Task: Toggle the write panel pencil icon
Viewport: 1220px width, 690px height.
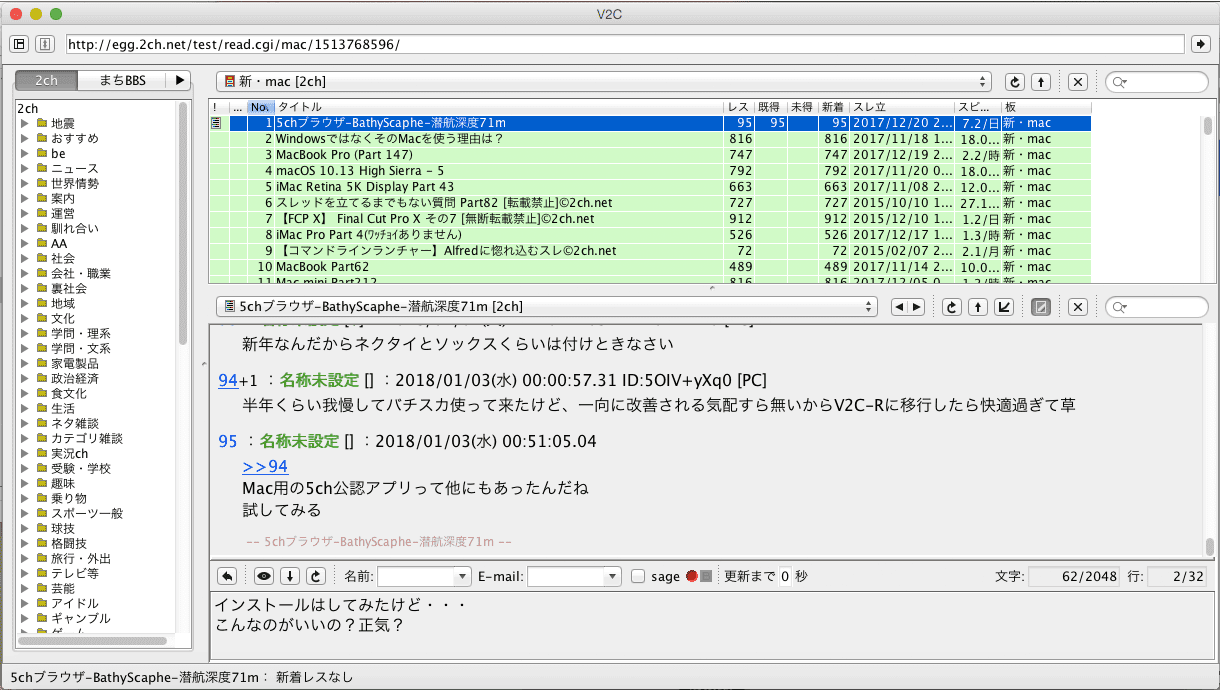Action: [1041, 306]
